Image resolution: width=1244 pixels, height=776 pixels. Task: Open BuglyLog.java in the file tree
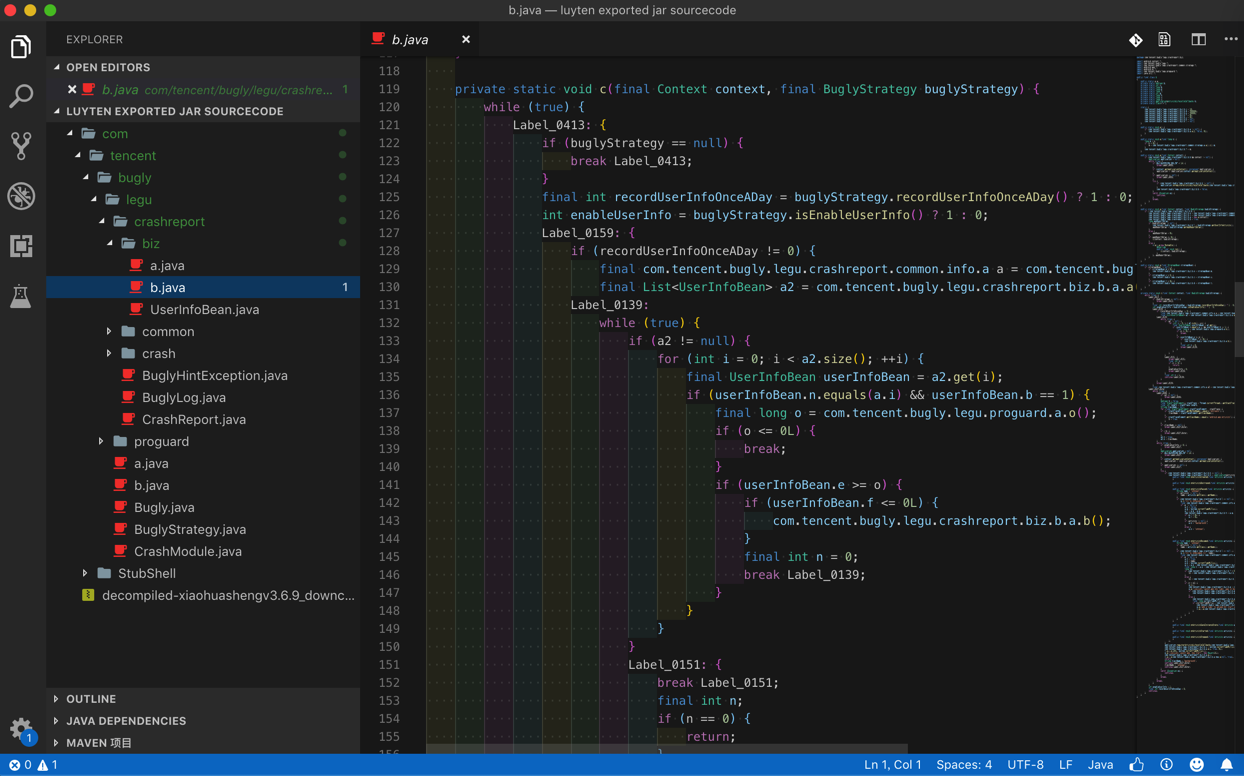203,398
